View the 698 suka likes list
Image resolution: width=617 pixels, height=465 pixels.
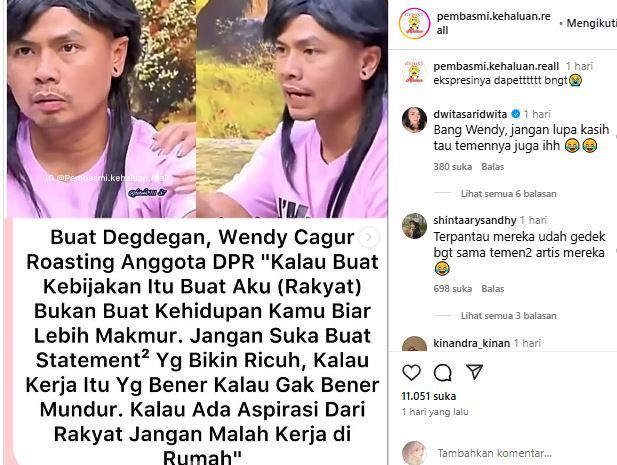(453, 289)
